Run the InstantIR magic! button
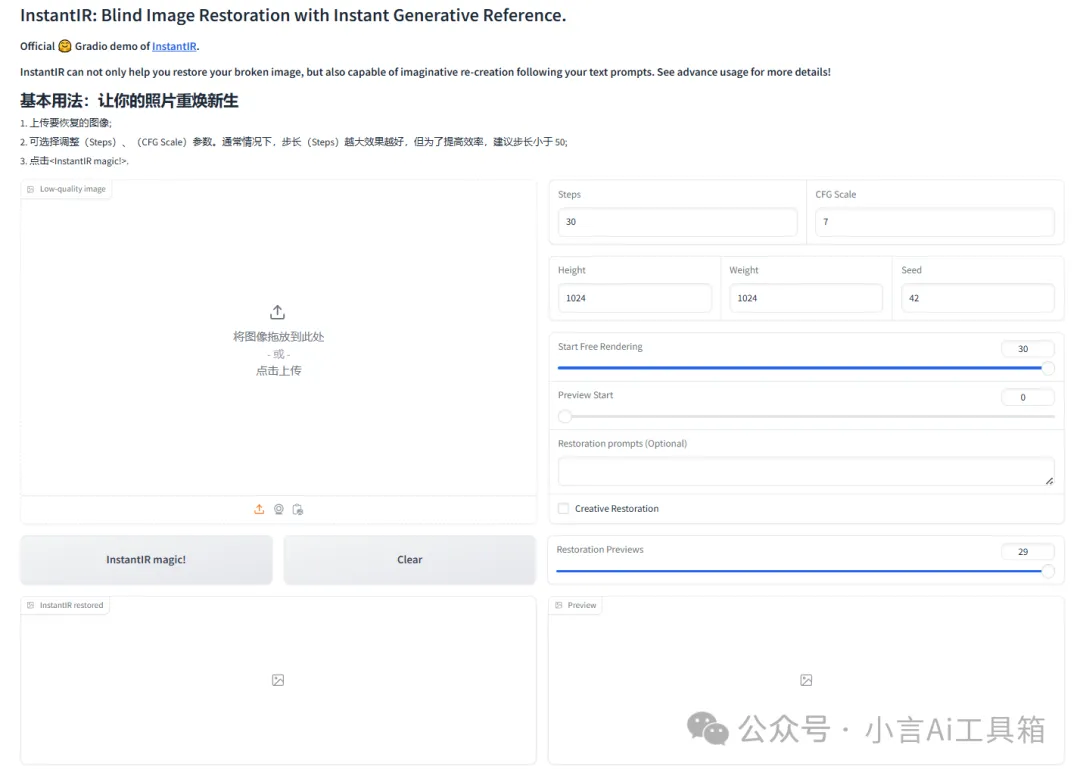This screenshot has width=1080, height=773. click(146, 559)
